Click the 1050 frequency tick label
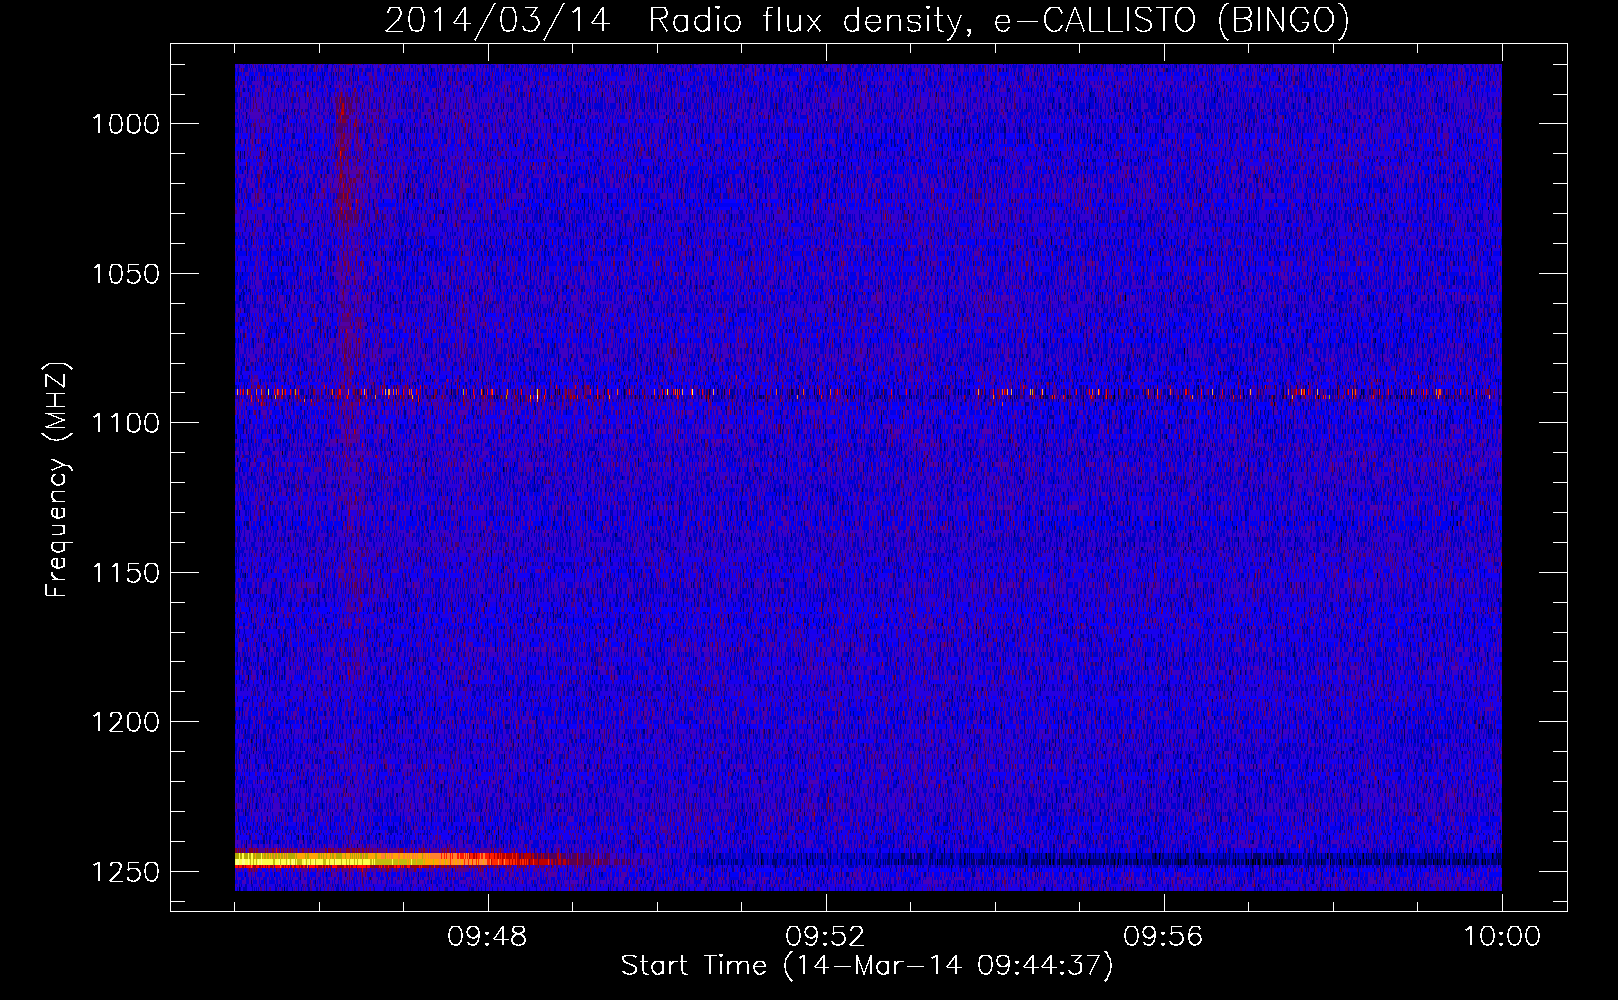 126,274
